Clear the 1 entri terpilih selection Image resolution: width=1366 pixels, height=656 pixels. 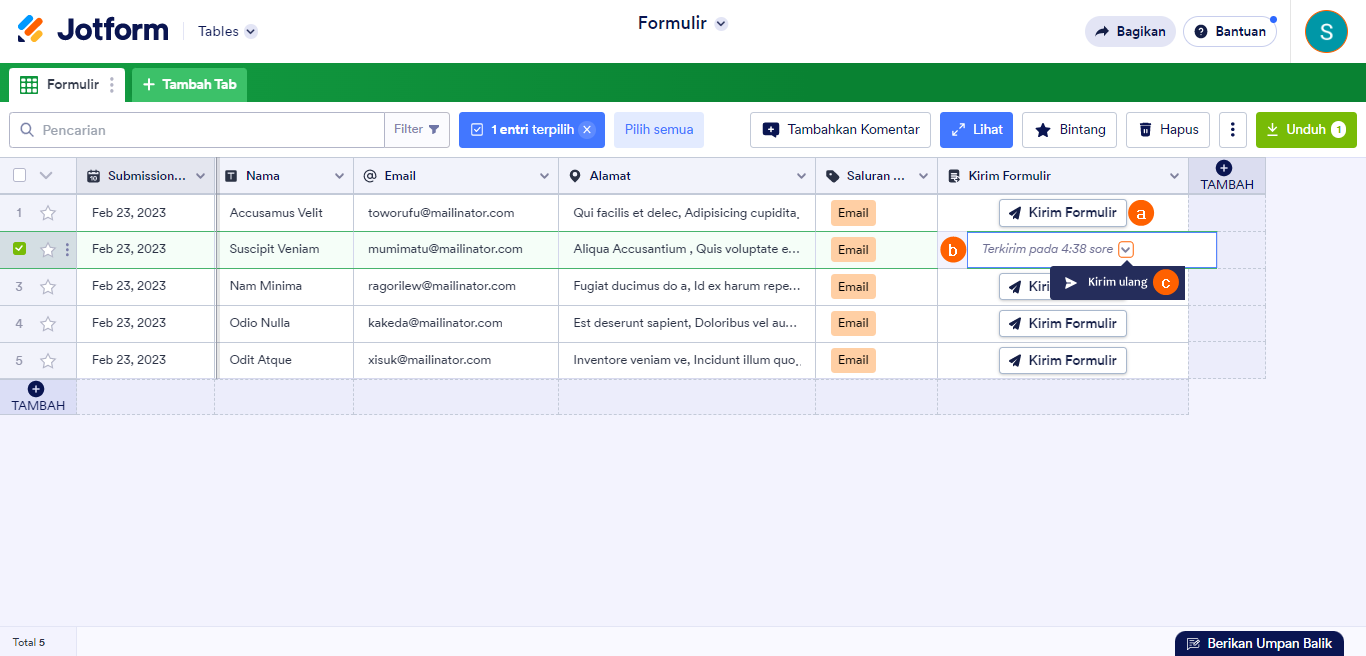coord(587,130)
